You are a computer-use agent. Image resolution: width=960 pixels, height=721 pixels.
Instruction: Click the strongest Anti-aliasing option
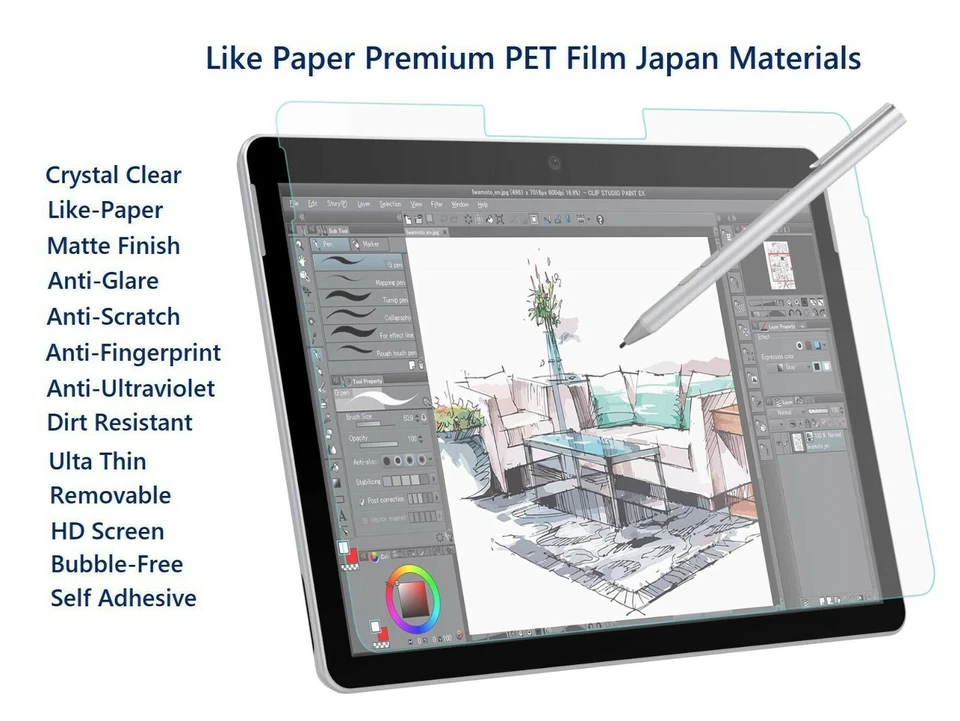[420, 457]
